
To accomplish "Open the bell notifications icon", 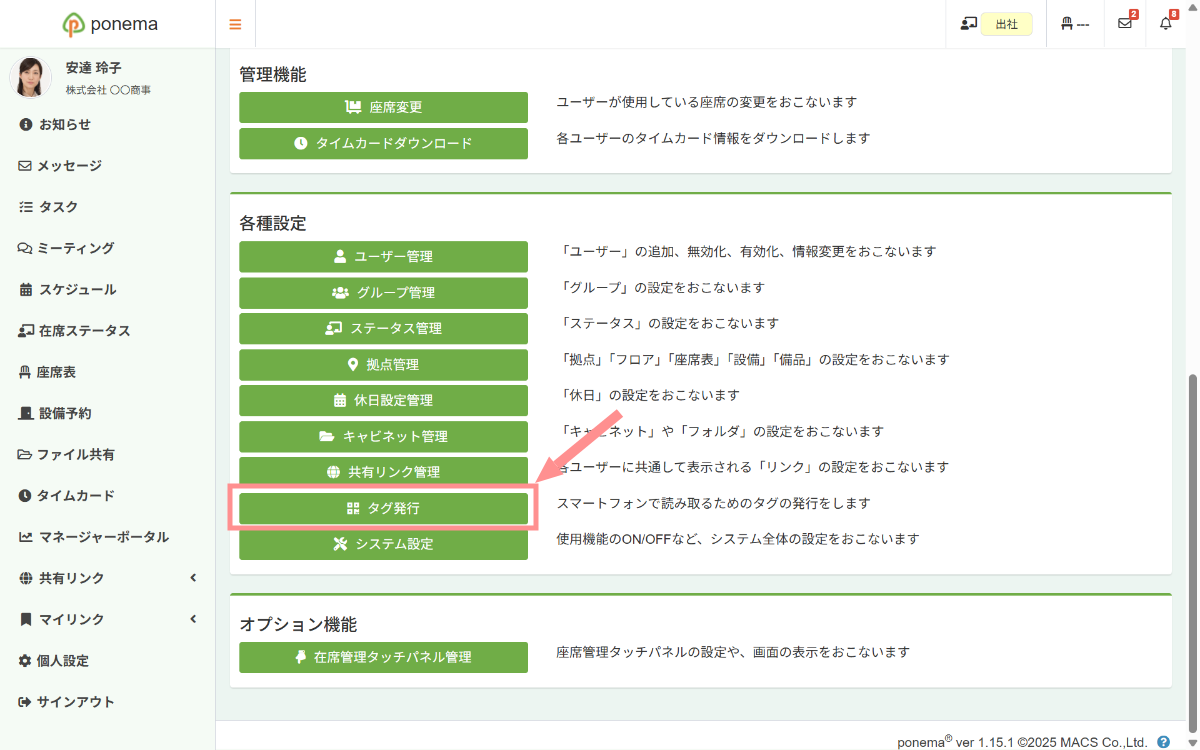I will 1166,24.
